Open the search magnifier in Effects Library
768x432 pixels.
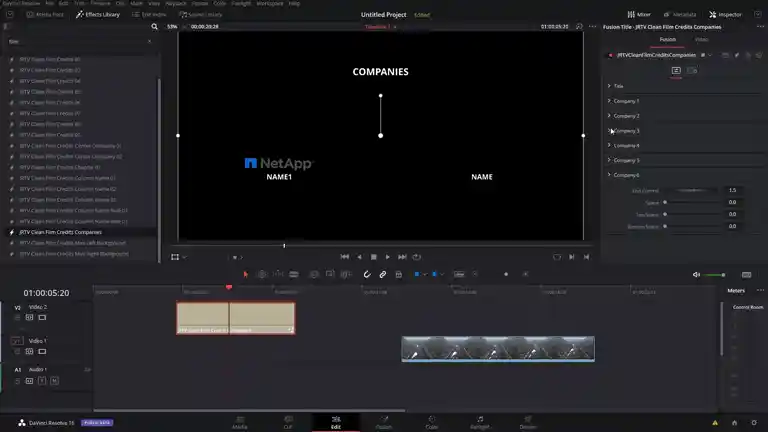coord(154,26)
